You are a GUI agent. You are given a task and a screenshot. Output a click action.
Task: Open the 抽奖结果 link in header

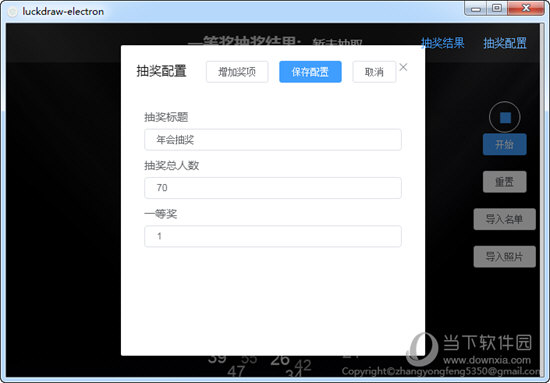(x=442, y=43)
